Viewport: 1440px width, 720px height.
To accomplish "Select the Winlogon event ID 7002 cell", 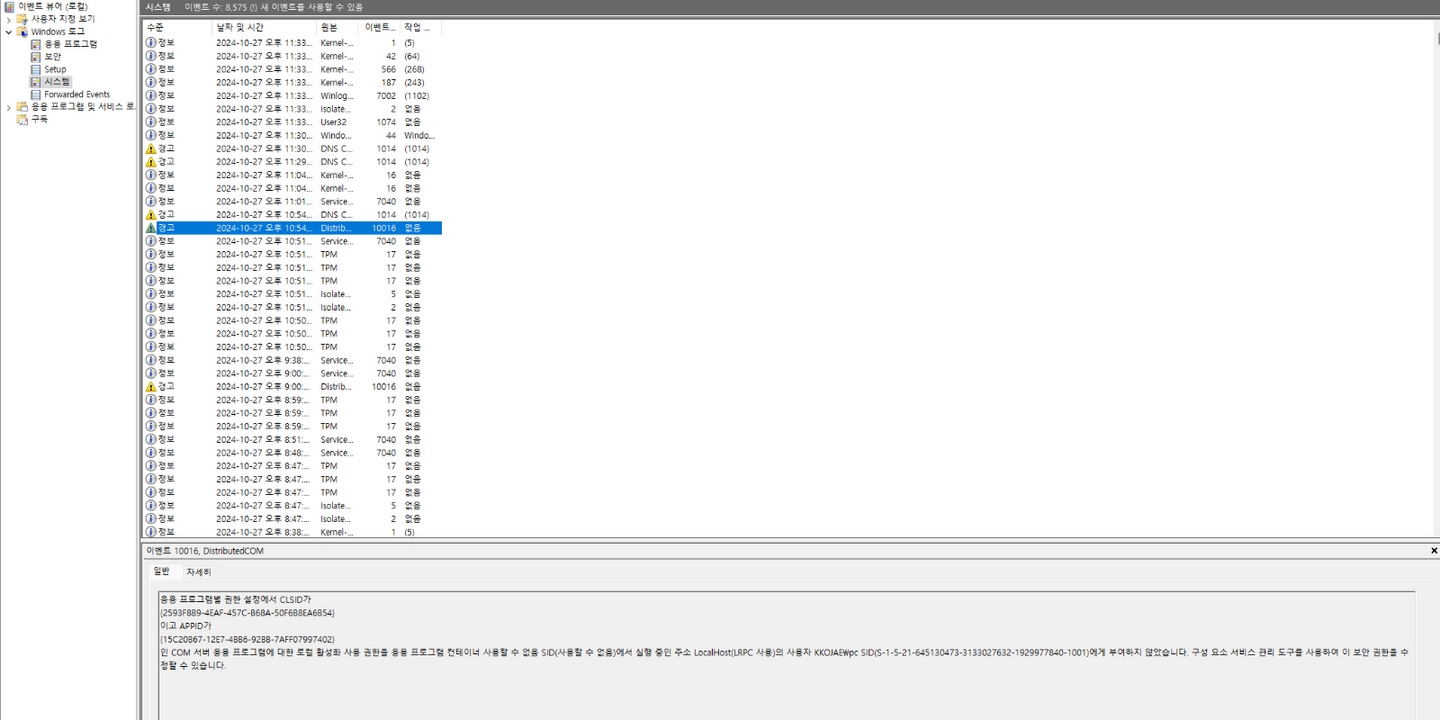I will coord(386,95).
